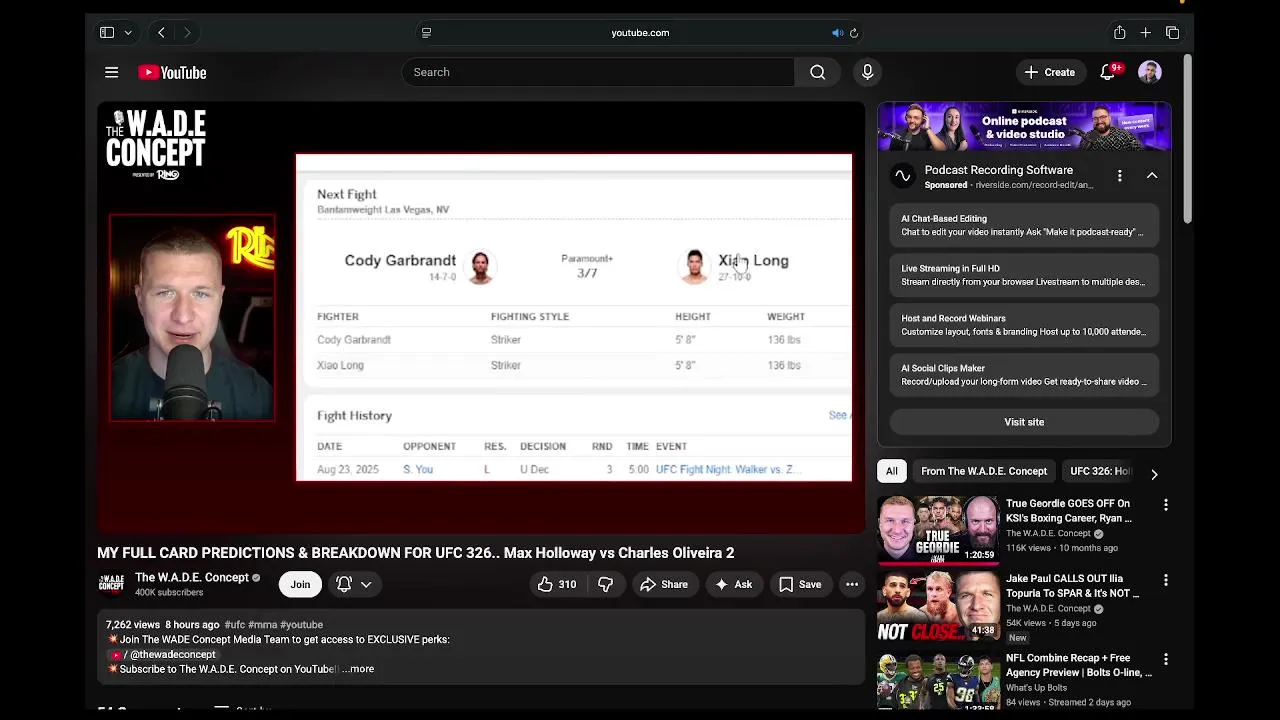Like the video with thumbs up

(557, 584)
